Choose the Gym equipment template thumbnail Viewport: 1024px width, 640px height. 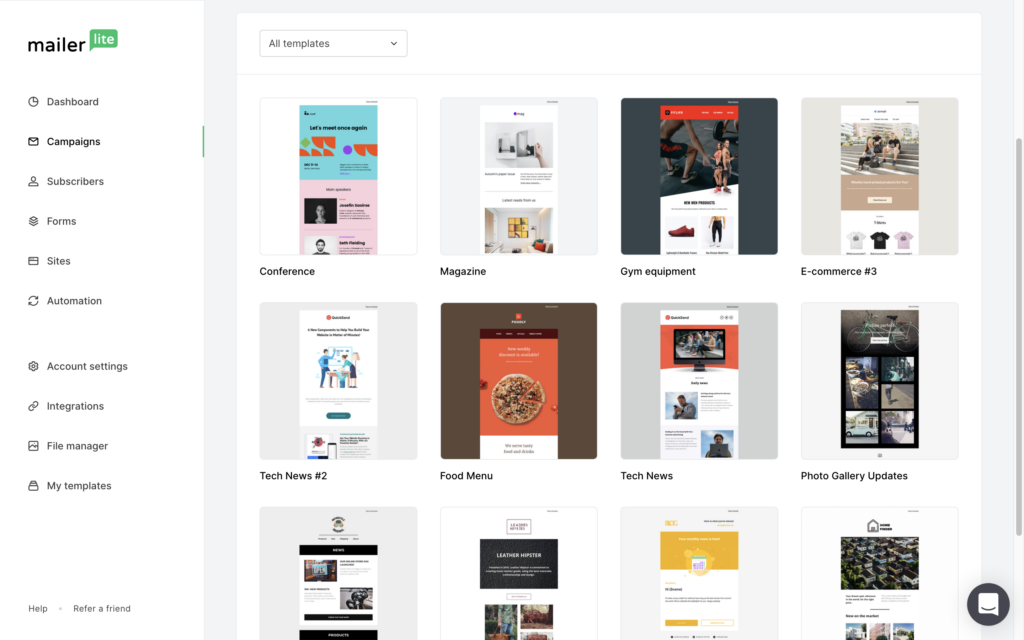pyautogui.click(x=699, y=176)
